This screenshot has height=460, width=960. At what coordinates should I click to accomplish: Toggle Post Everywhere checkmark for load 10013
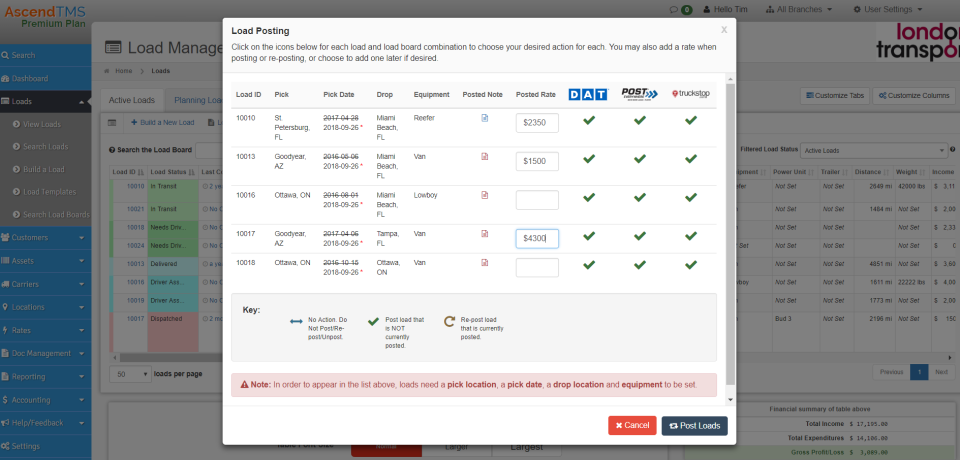pyautogui.click(x=640, y=159)
